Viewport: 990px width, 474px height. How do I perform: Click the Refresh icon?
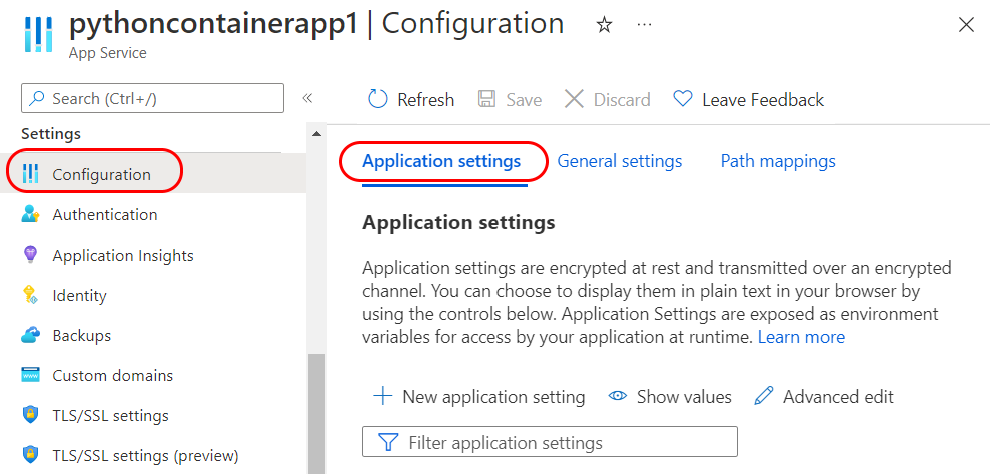377,99
